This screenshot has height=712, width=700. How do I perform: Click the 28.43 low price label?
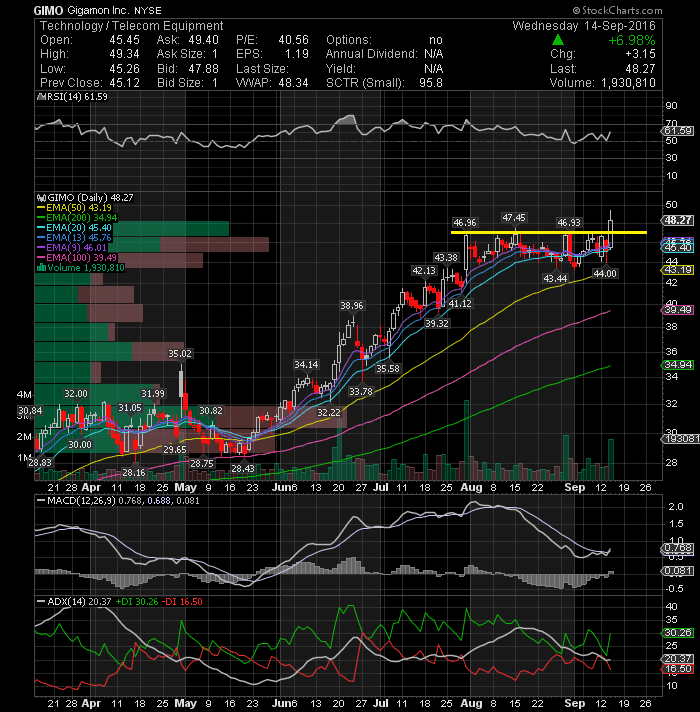pyautogui.click(x=243, y=468)
